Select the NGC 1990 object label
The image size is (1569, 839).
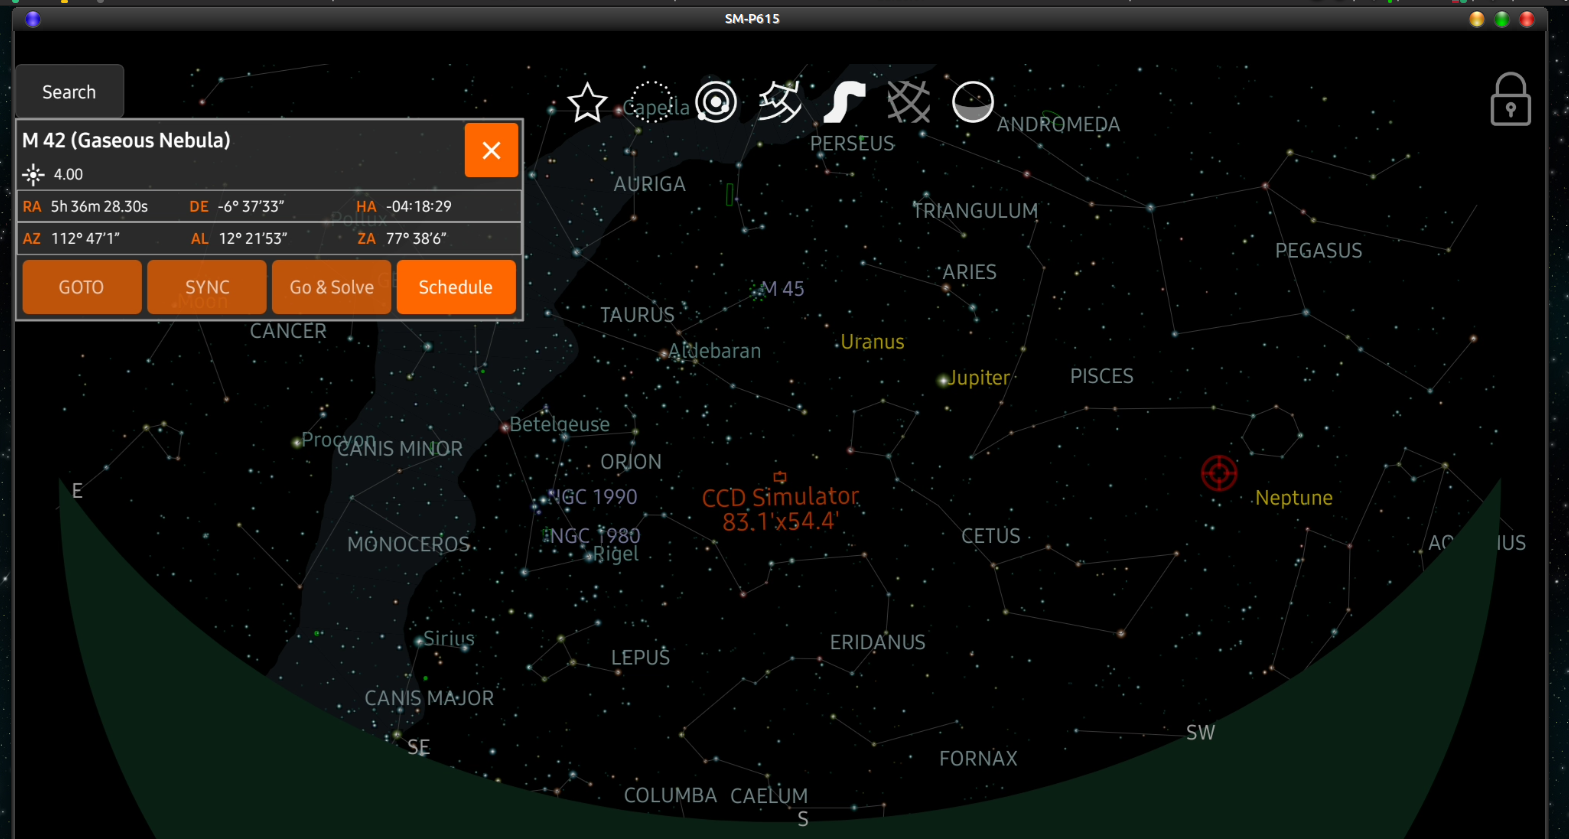pyautogui.click(x=593, y=497)
